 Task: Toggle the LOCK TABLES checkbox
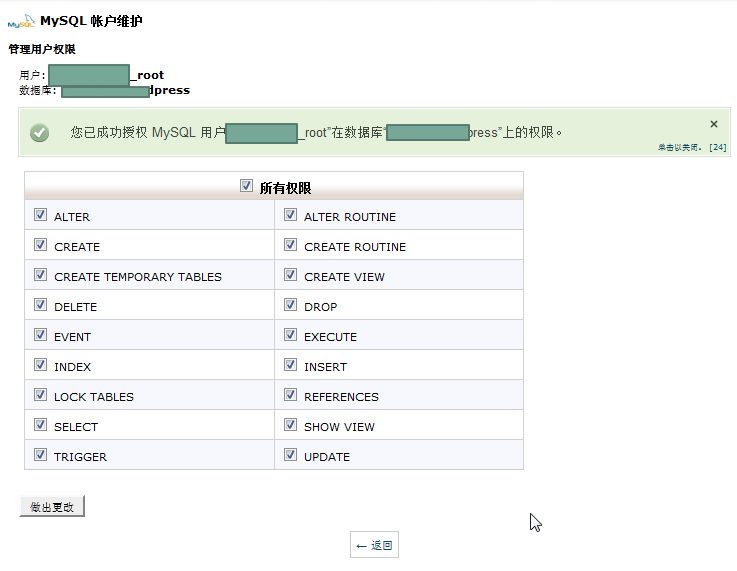40,395
